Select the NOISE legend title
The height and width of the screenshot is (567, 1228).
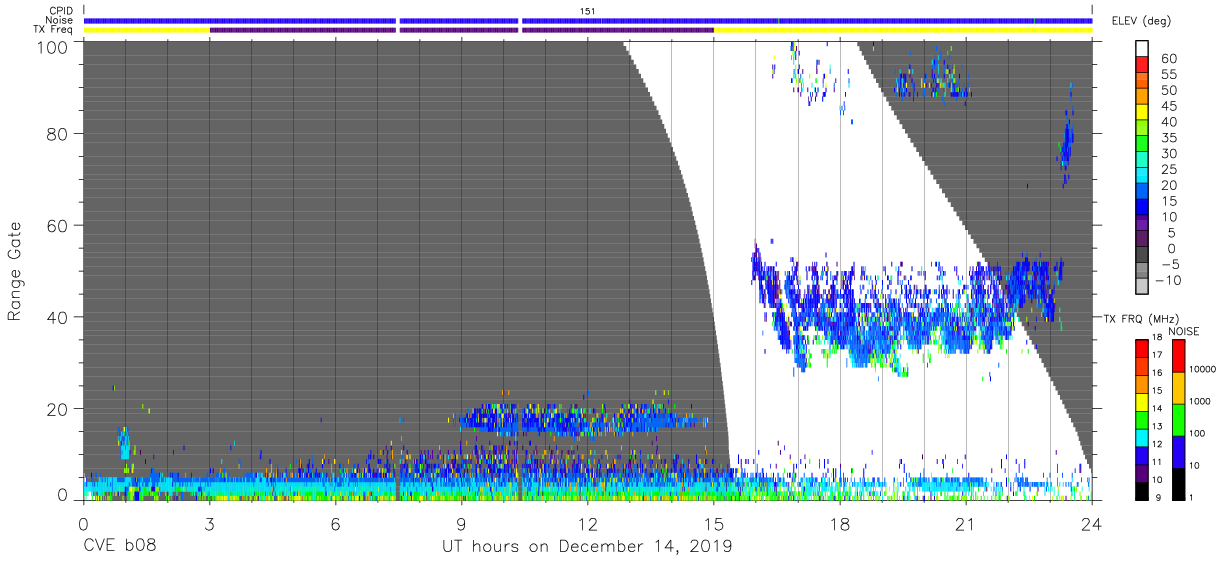point(1184,331)
